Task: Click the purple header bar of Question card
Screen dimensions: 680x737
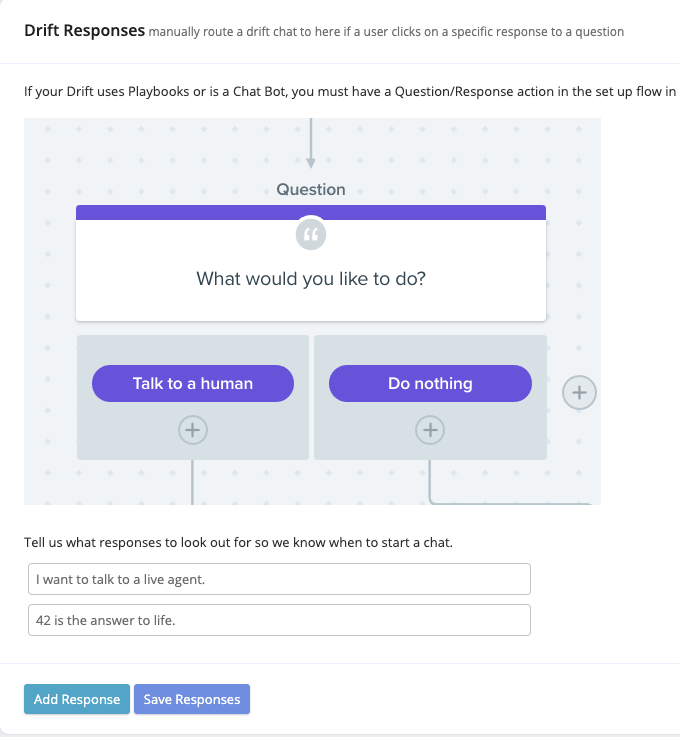Action: tap(311, 212)
